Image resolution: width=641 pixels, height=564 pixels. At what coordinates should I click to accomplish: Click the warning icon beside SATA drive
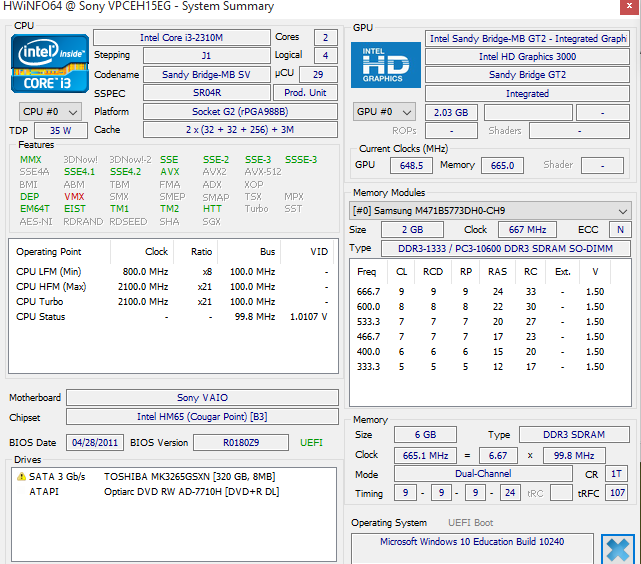point(21,477)
